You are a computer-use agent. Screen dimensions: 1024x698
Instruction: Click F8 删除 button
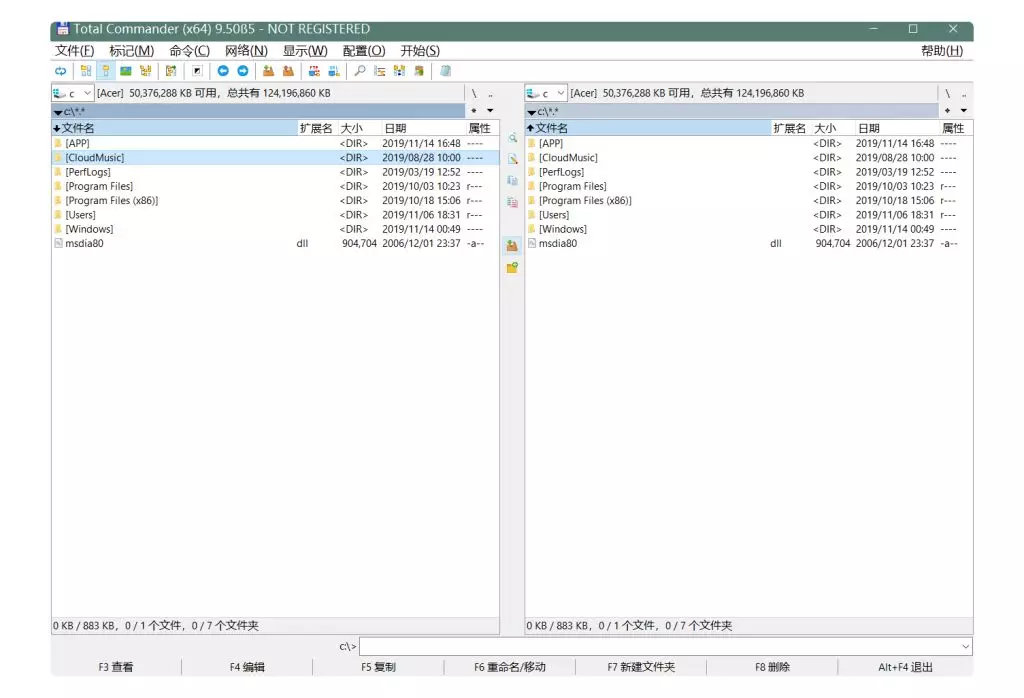coord(773,667)
